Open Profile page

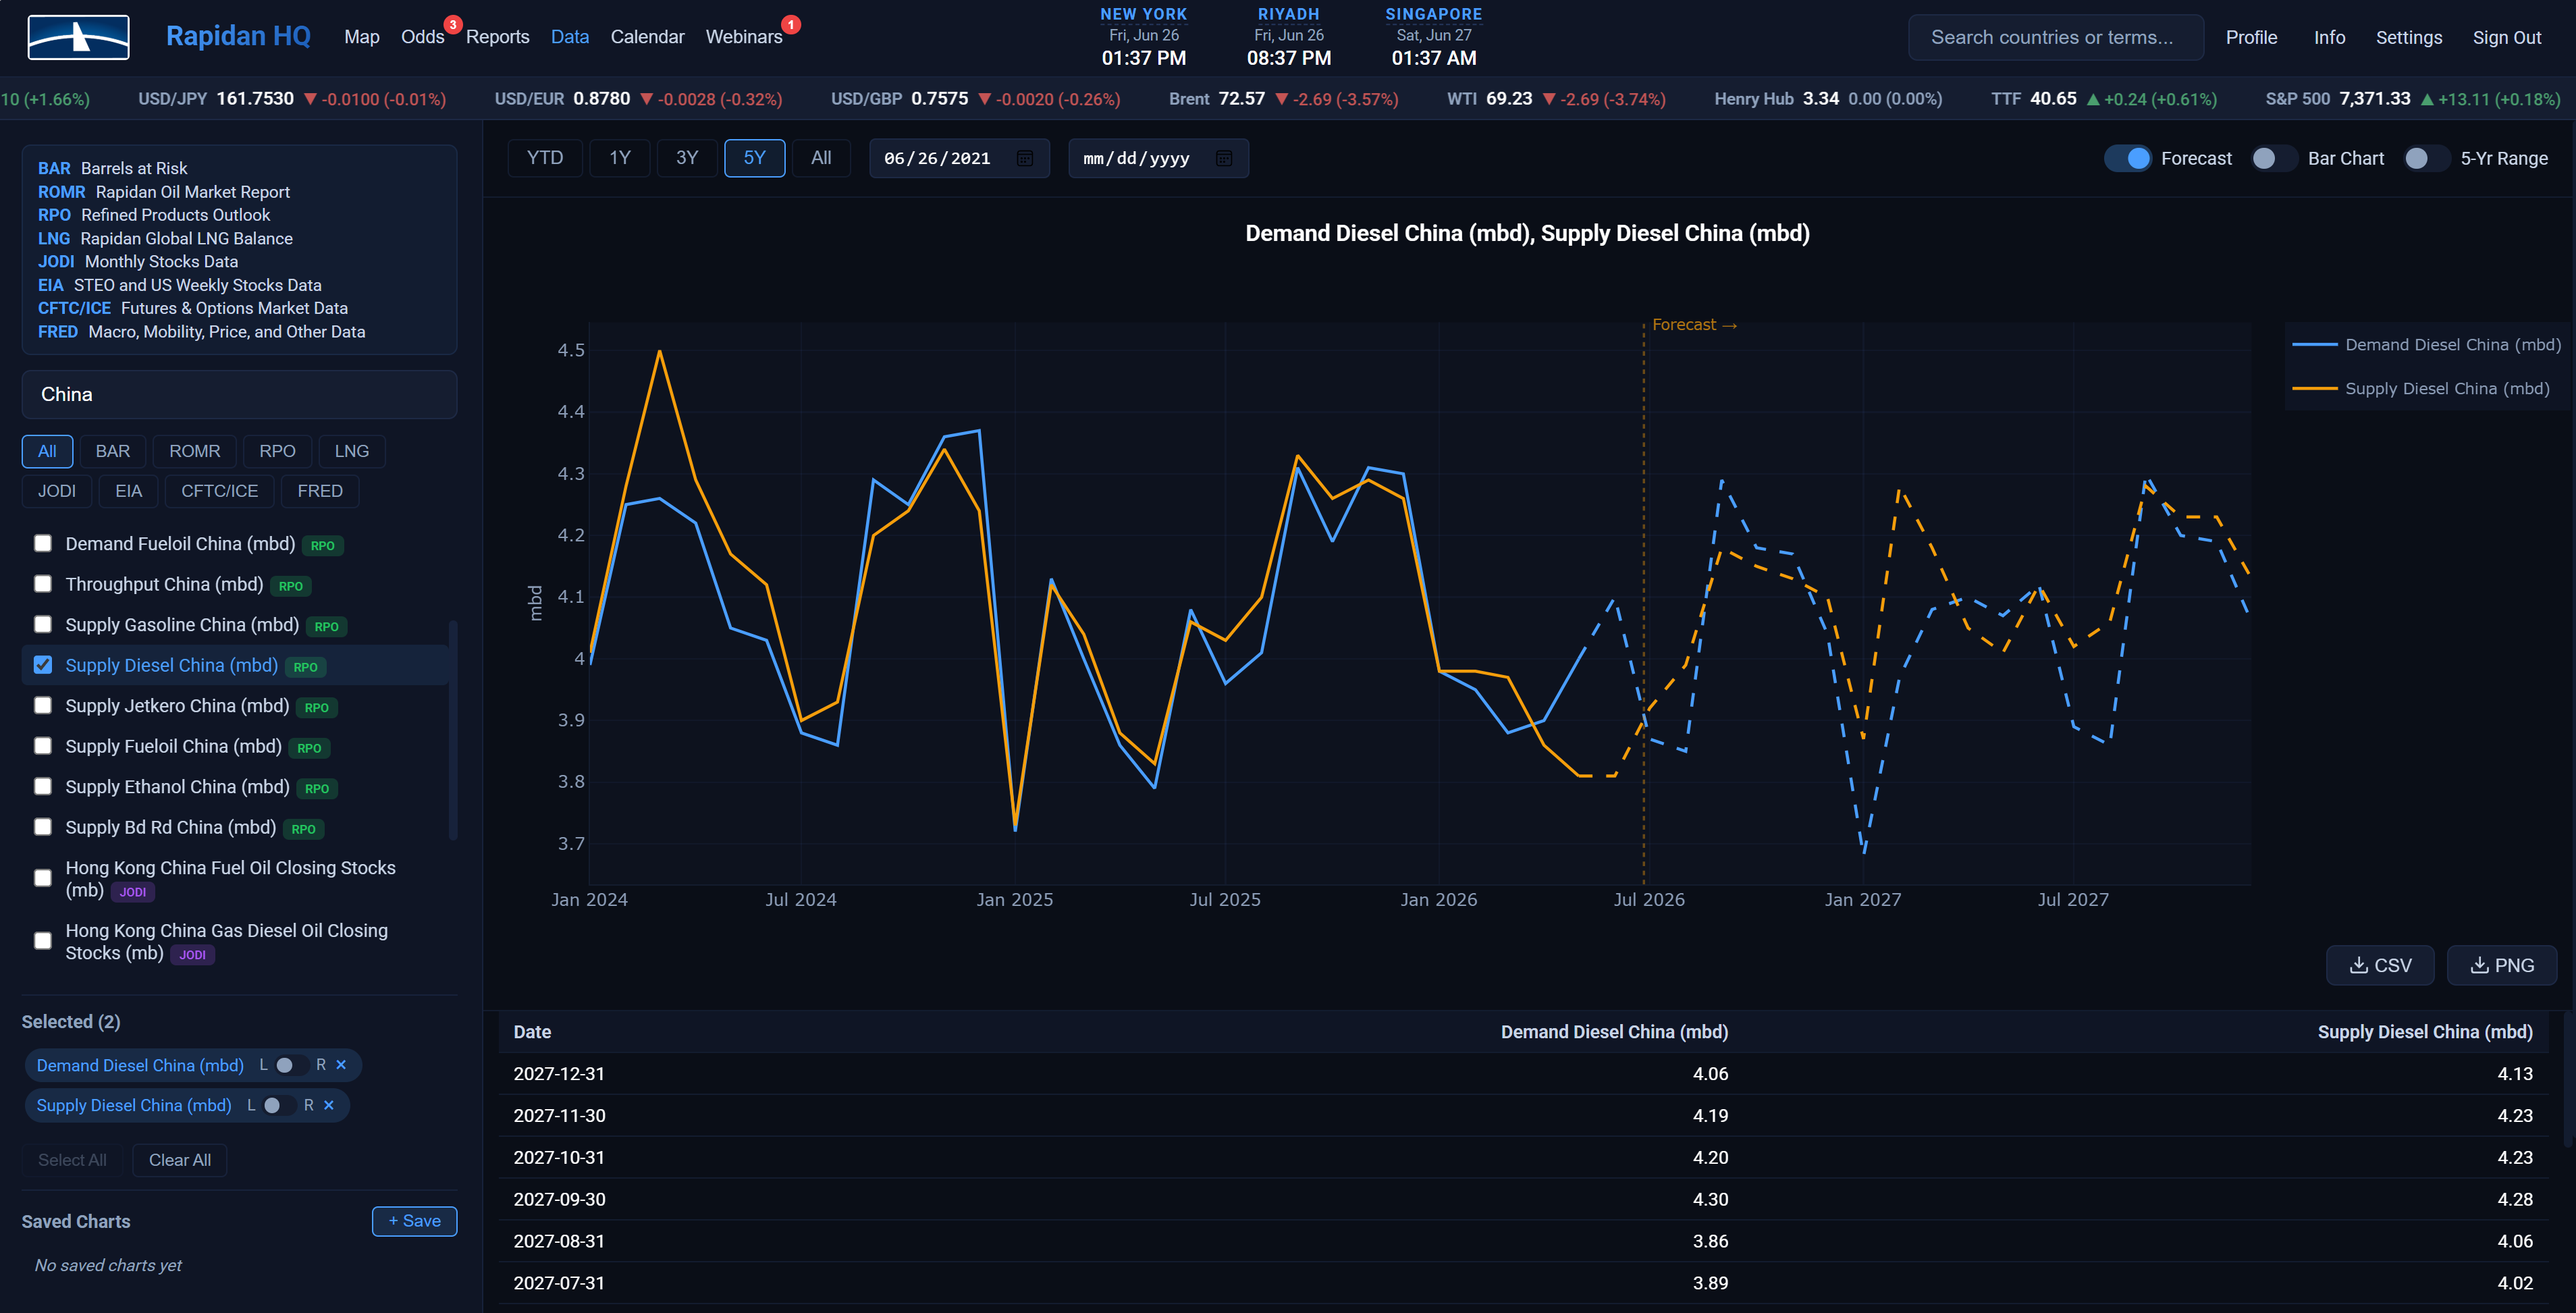tap(2251, 37)
